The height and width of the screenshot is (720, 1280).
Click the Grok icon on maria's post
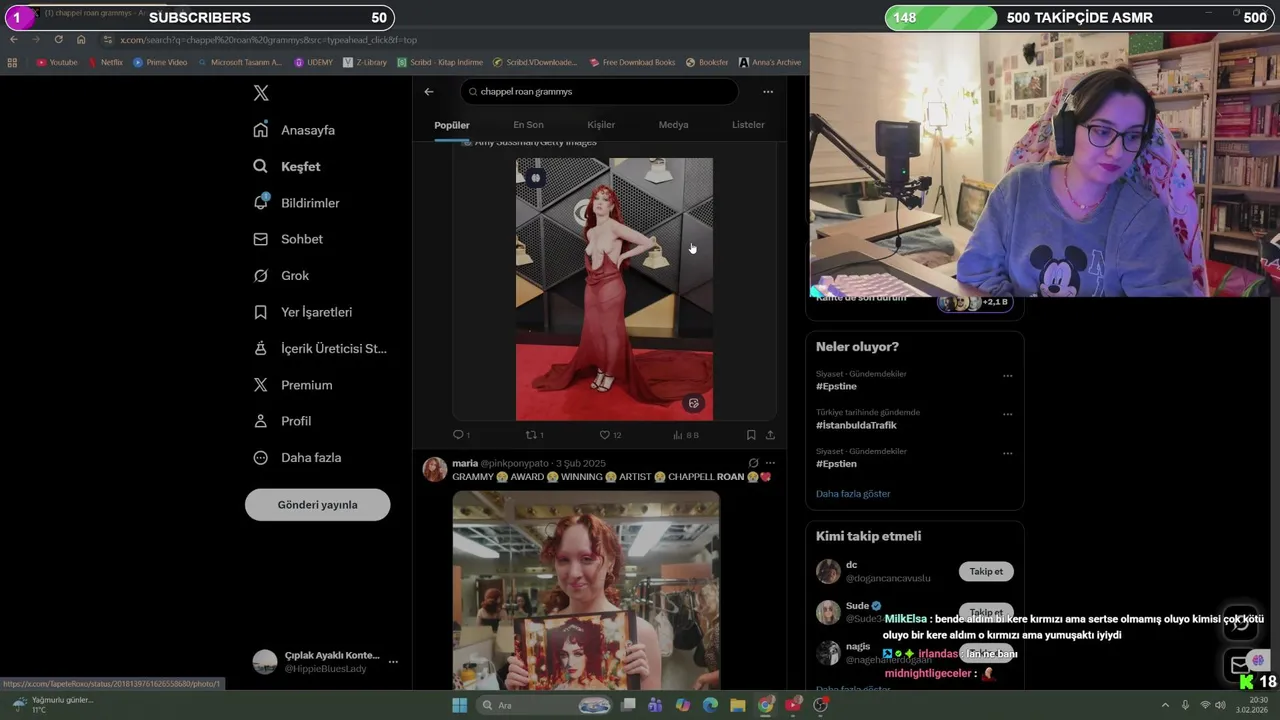tap(753, 463)
